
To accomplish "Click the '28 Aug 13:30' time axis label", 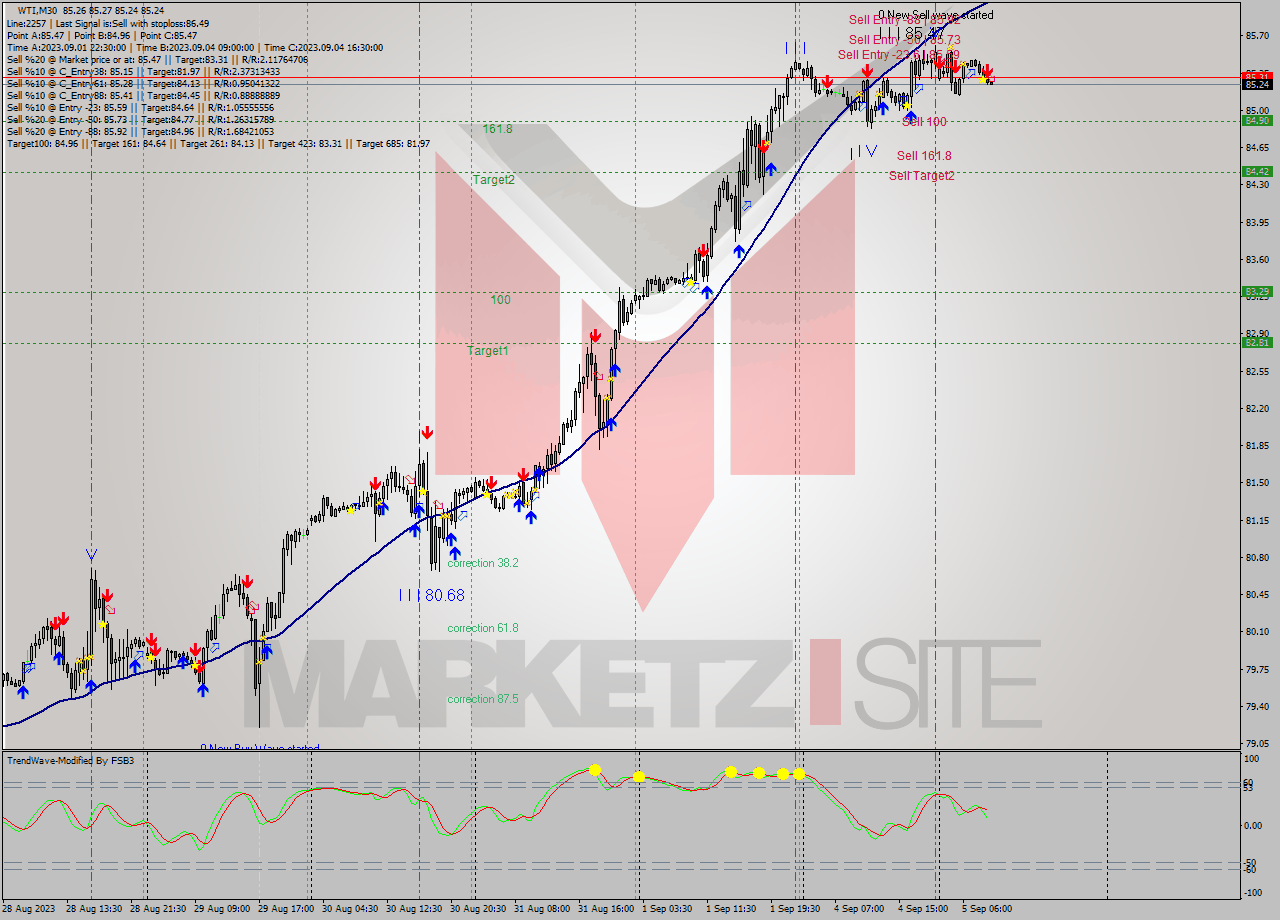I will tap(94, 909).
